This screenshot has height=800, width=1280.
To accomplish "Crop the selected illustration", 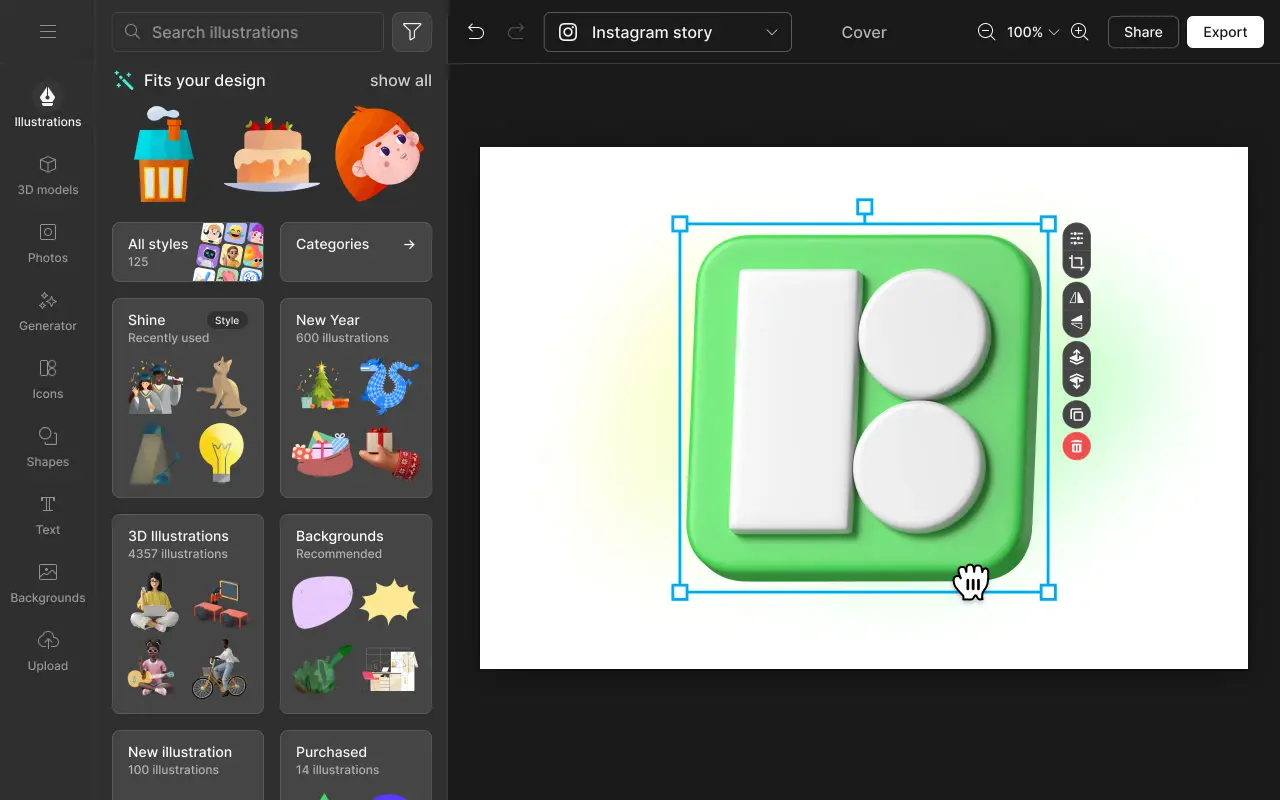I will tap(1076, 262).
